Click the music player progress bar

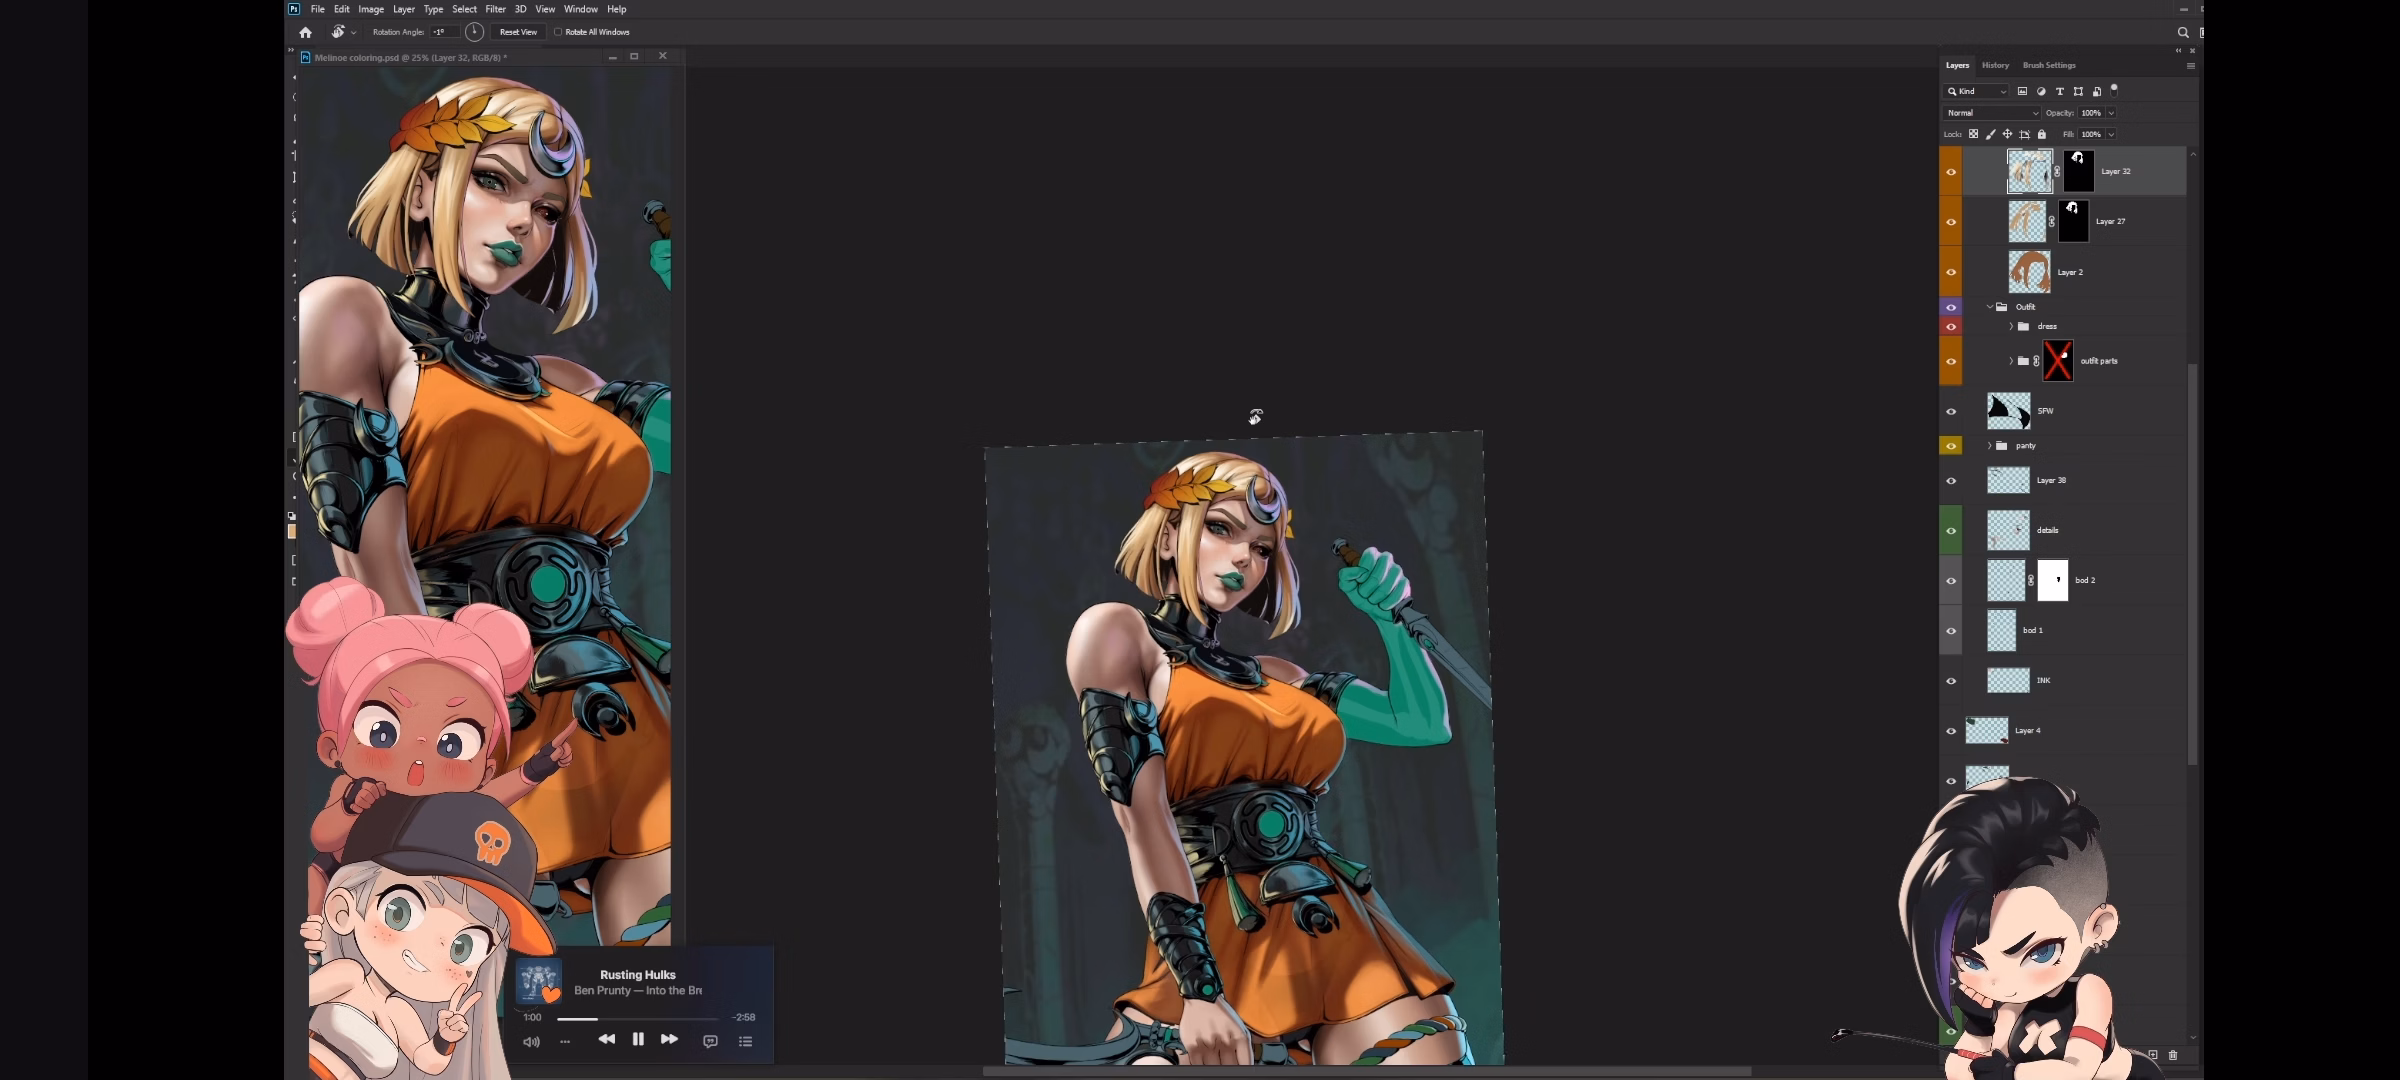(x=637, y=1018)
